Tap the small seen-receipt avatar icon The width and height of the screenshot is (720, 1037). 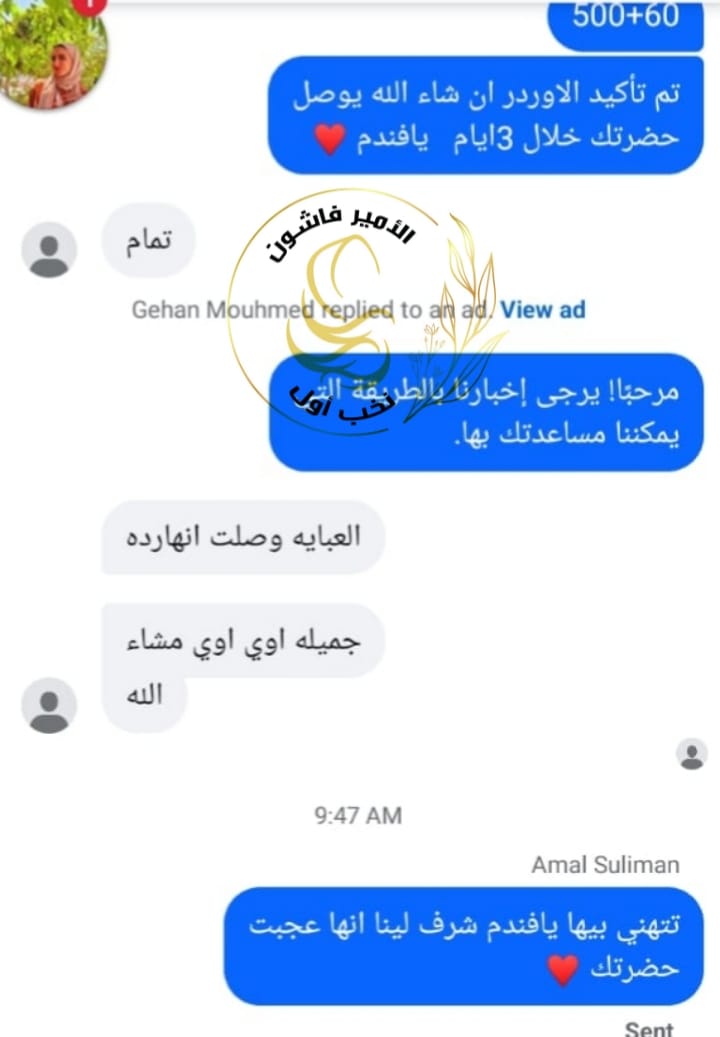click(x=692, y=754)
